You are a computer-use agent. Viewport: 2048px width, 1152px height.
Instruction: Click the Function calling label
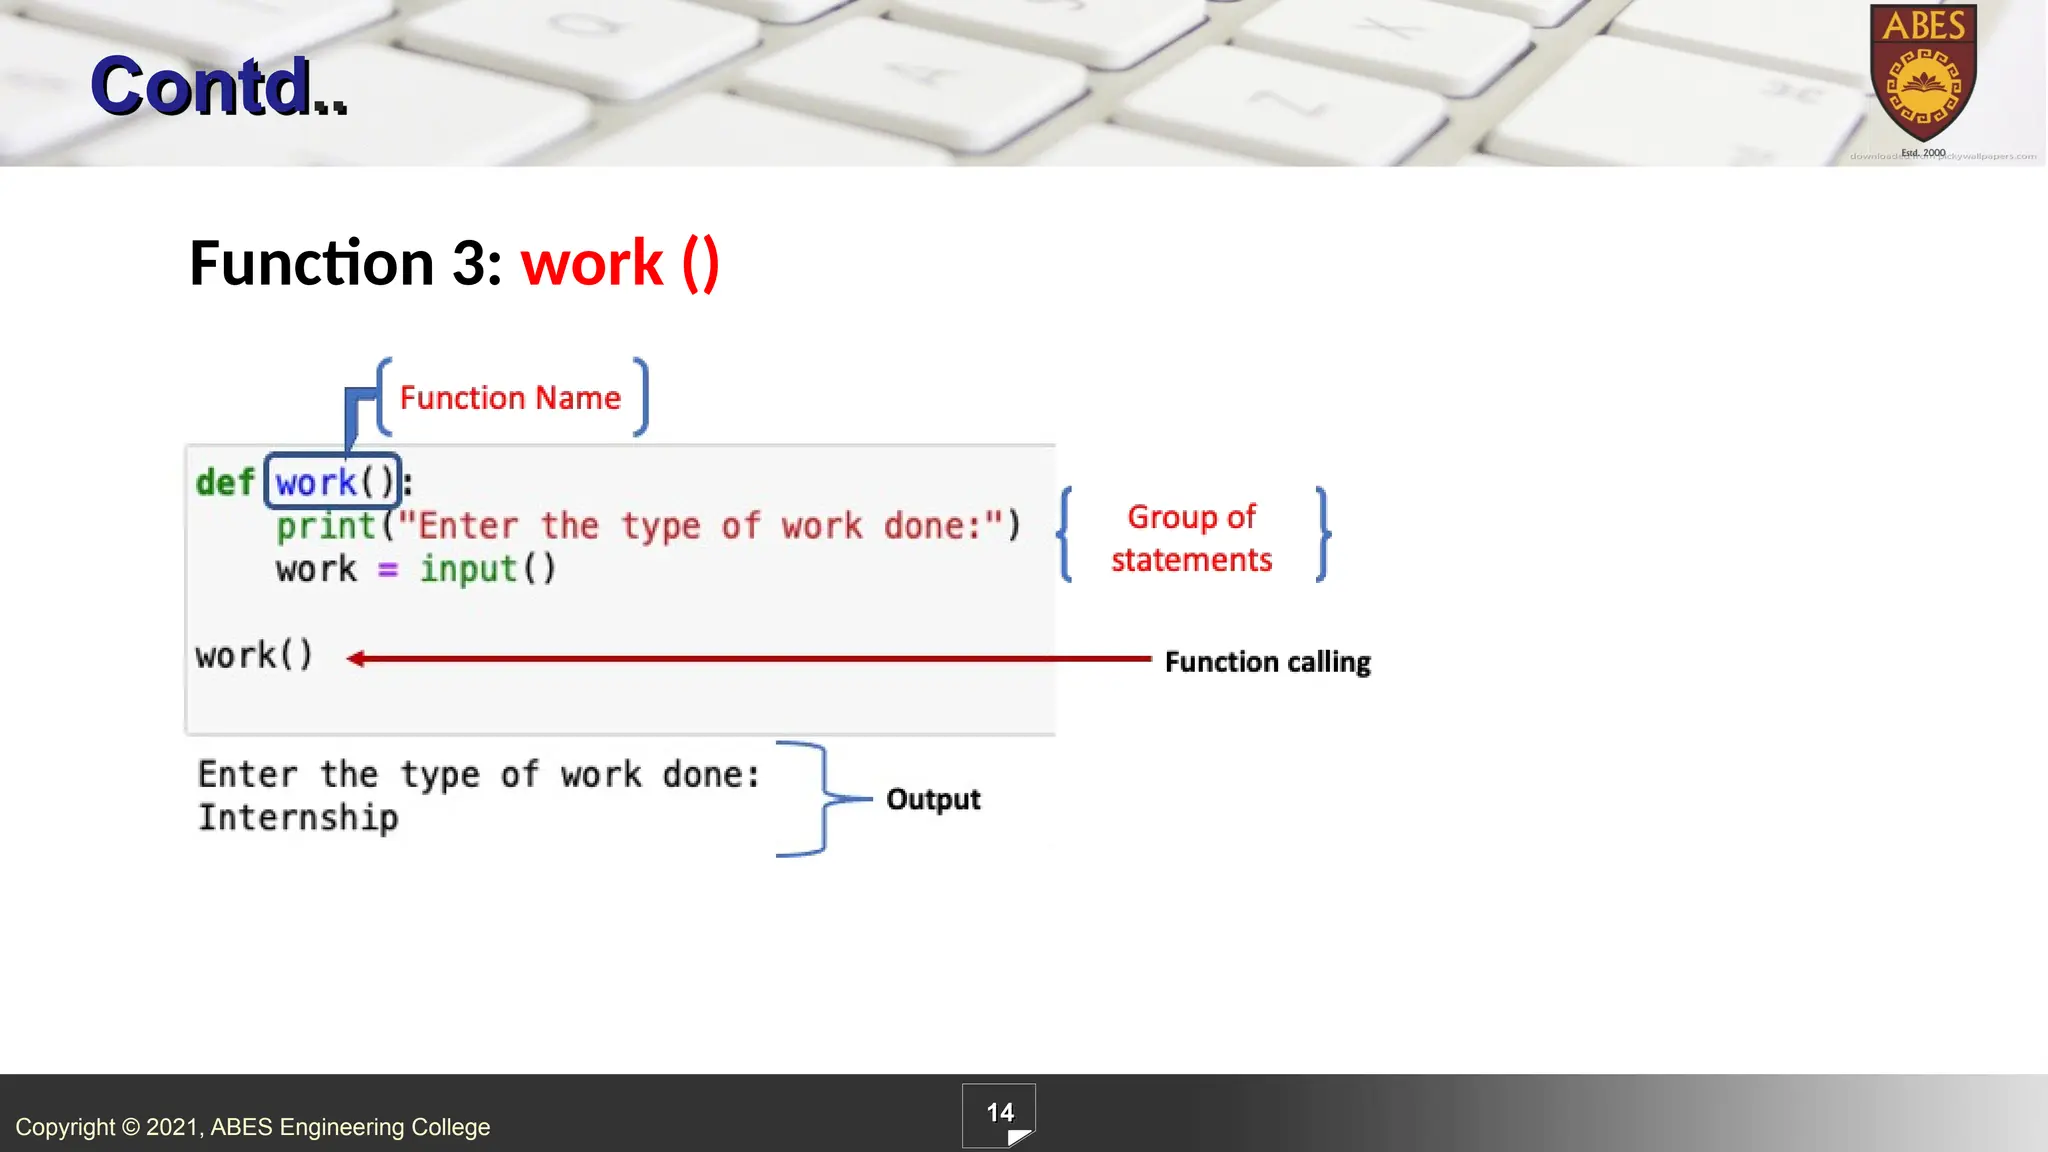[1267, 662]
